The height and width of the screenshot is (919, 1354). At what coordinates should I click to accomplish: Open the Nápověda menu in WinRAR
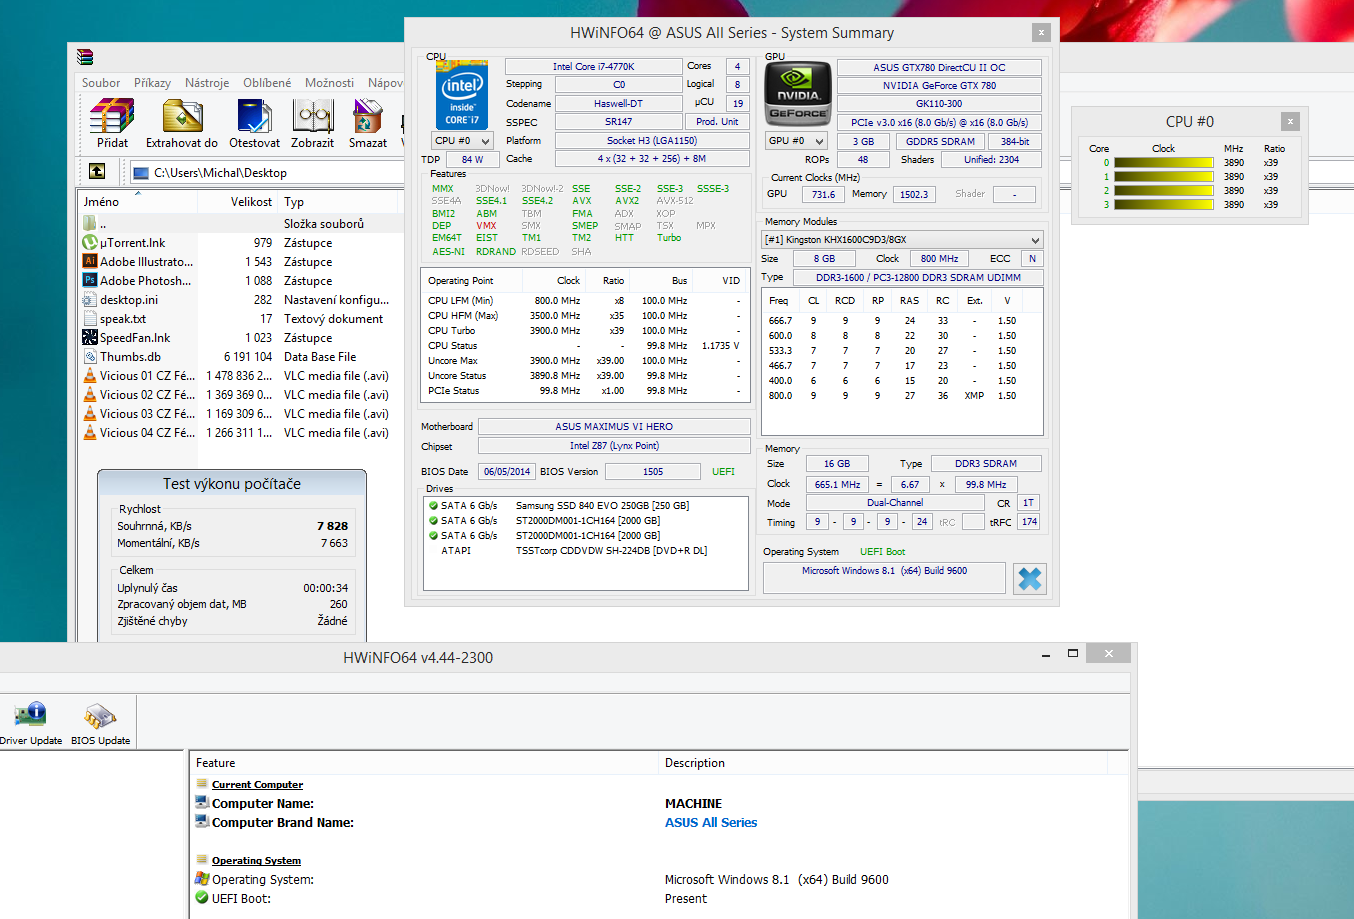point(385,83)
